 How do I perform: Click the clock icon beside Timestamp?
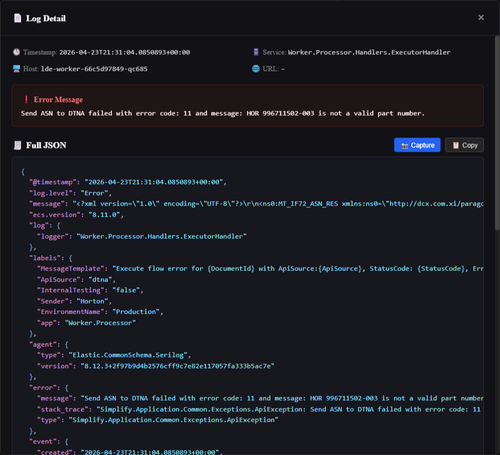(16, 52)
